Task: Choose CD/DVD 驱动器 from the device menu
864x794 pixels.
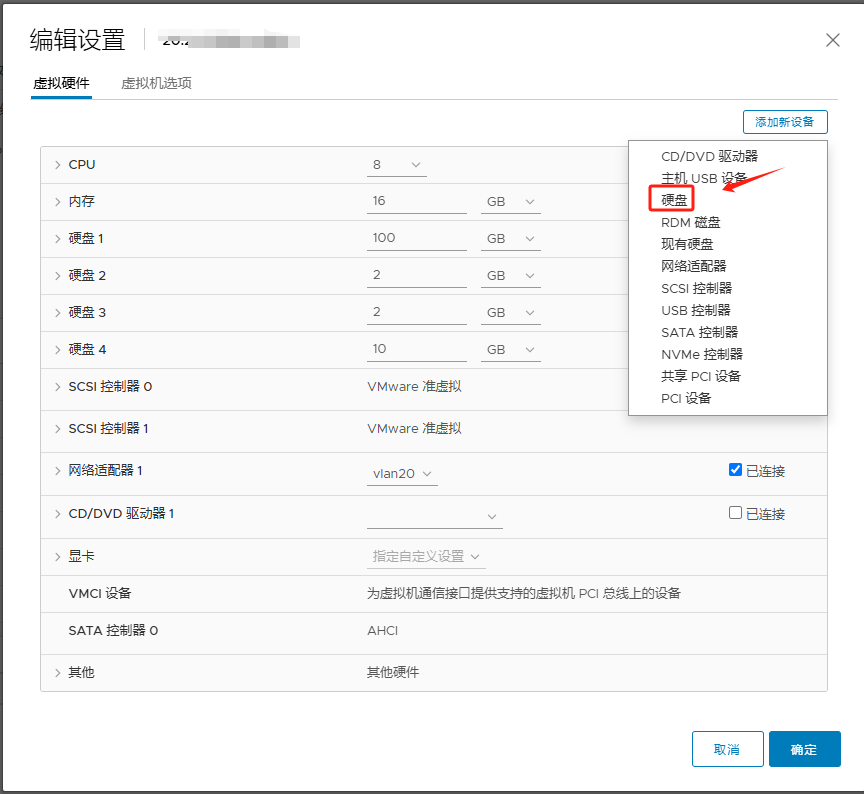Action: pyautogui.click(x=709, y=156)
